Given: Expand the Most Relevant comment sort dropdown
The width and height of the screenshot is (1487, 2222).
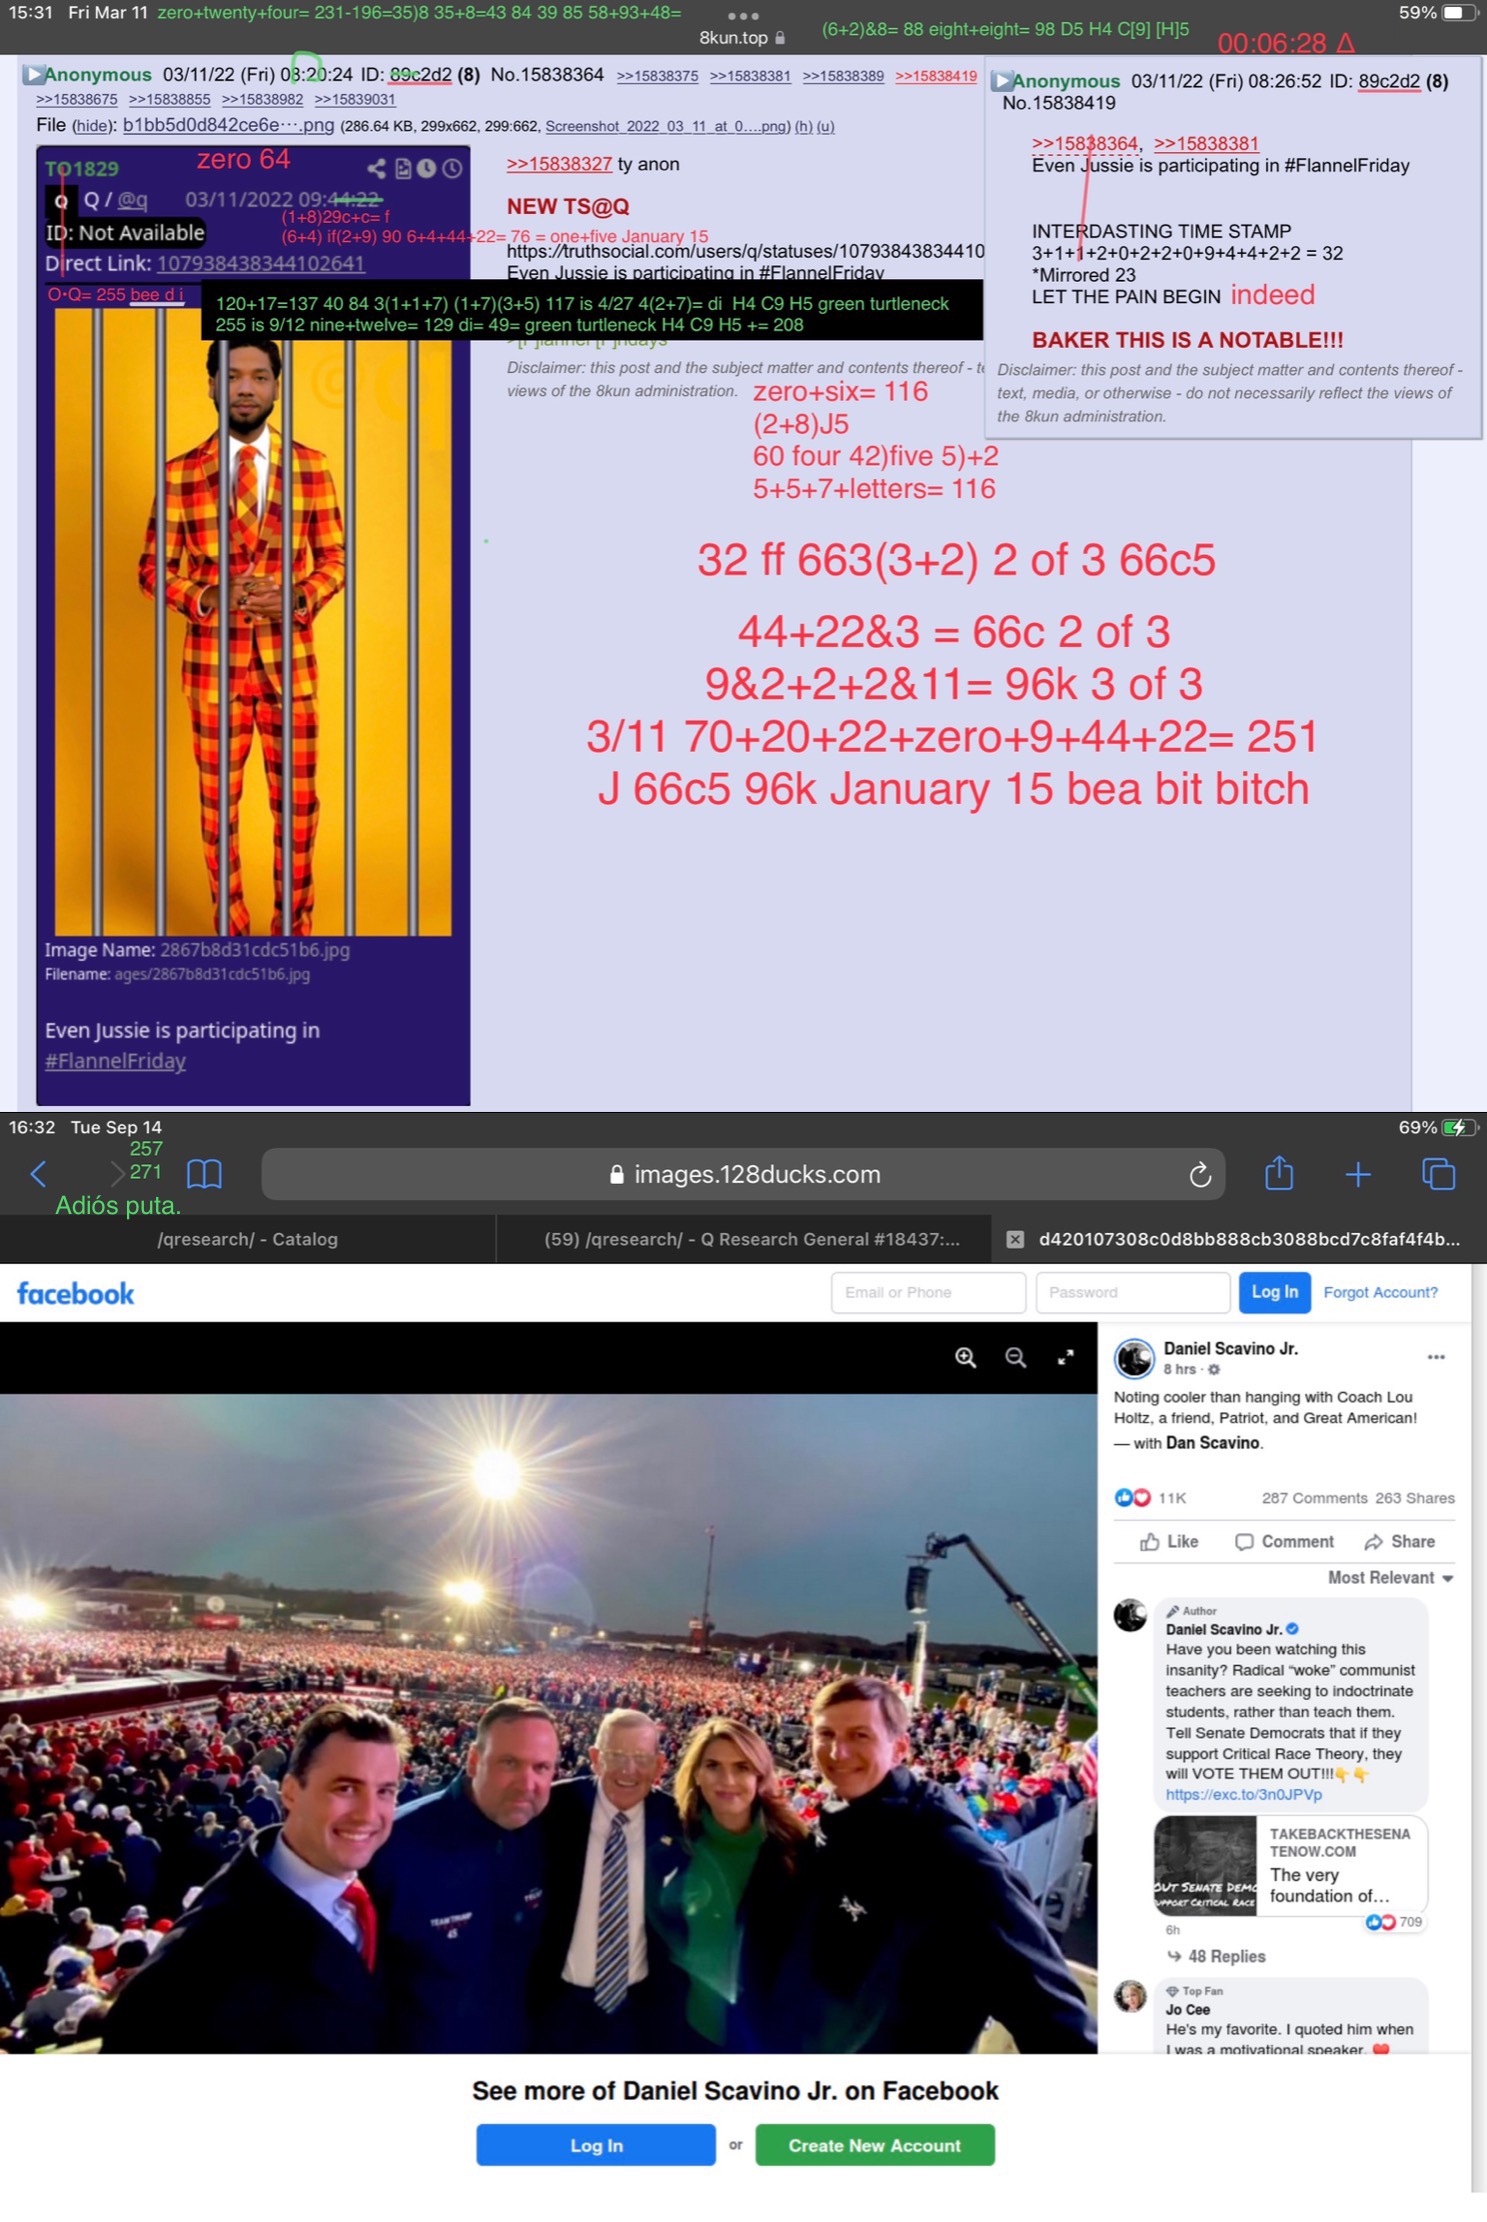Looking at the screenshot, I should pos(1390,1577).
